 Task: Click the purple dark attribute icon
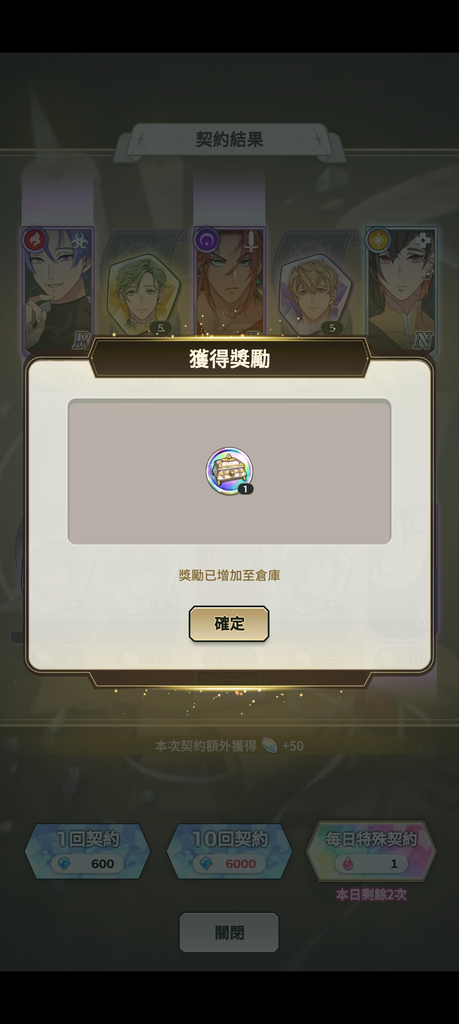[206, 240]
